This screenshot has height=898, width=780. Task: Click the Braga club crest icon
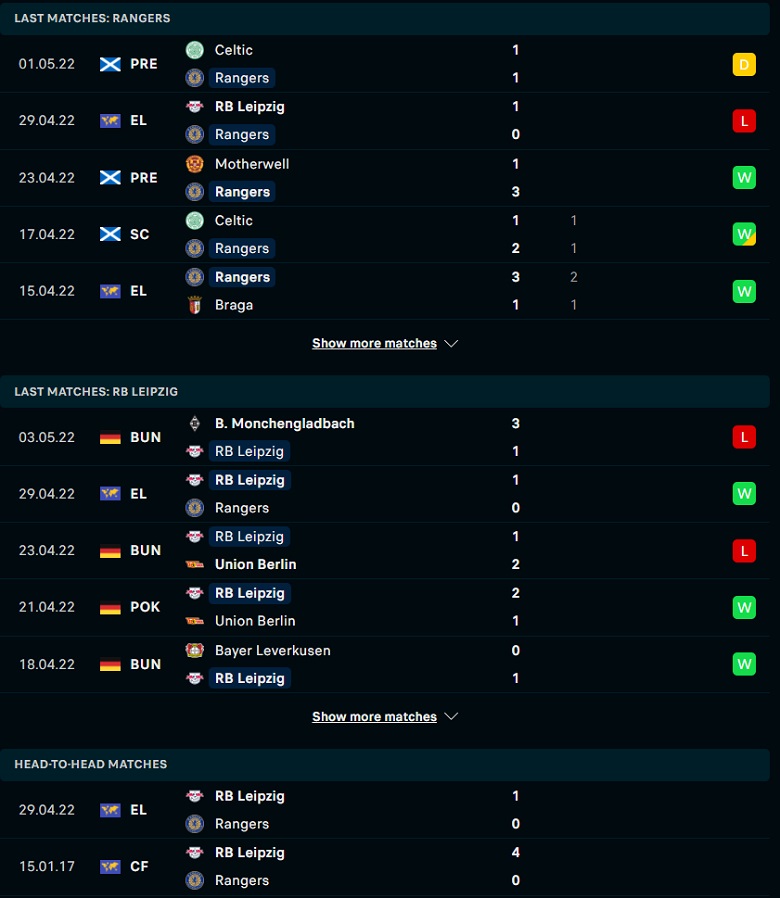pos(195,305)
